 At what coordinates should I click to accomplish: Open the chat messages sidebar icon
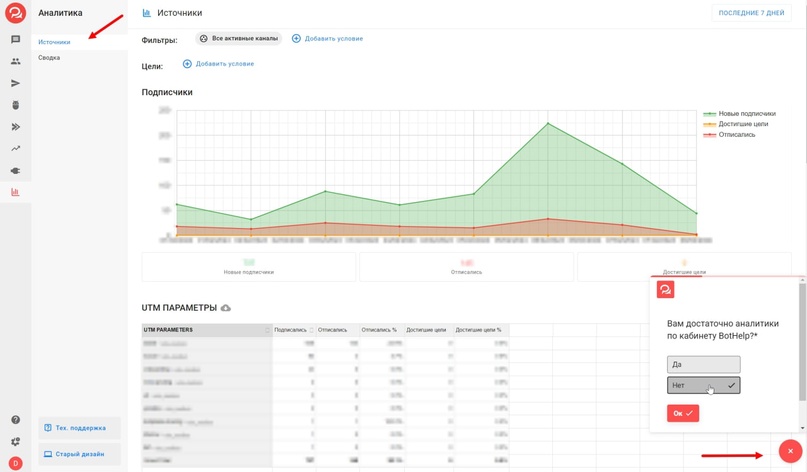[15, 40]
